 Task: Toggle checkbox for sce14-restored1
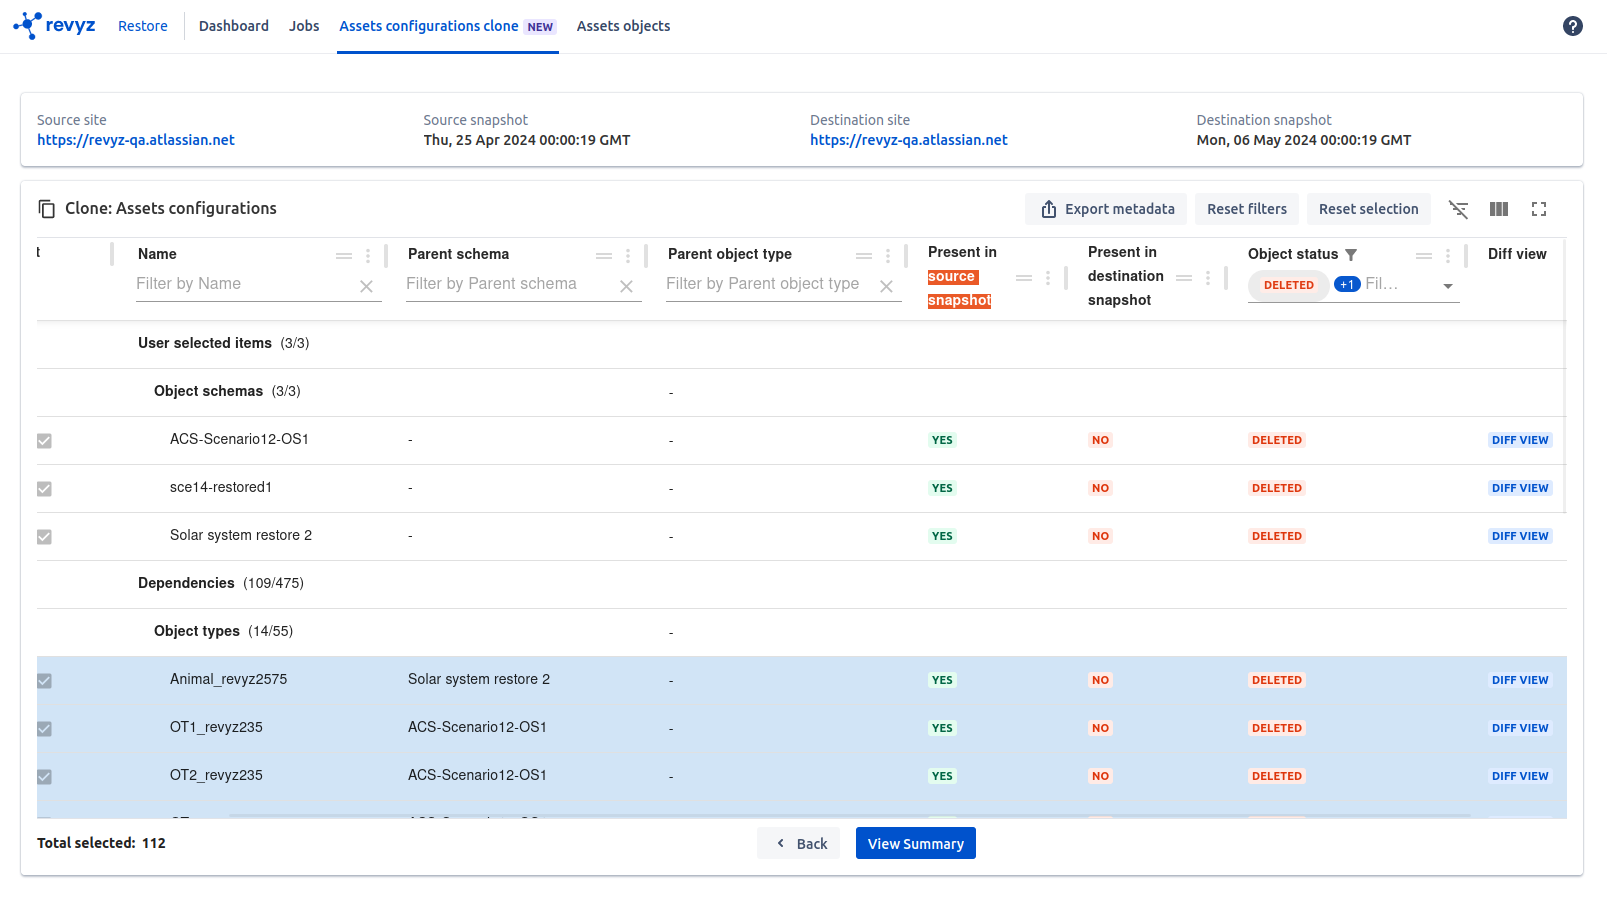pos(44,489)
